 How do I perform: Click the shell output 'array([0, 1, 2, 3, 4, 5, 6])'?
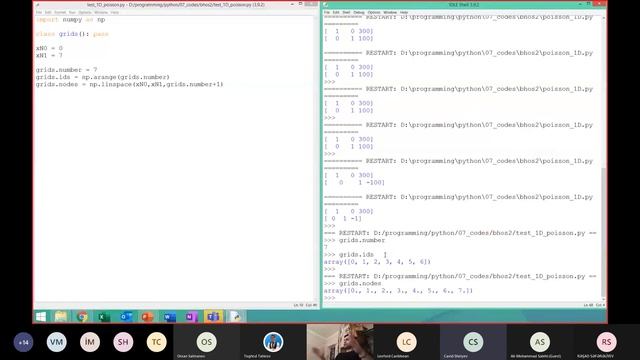(x=377, y=262)
